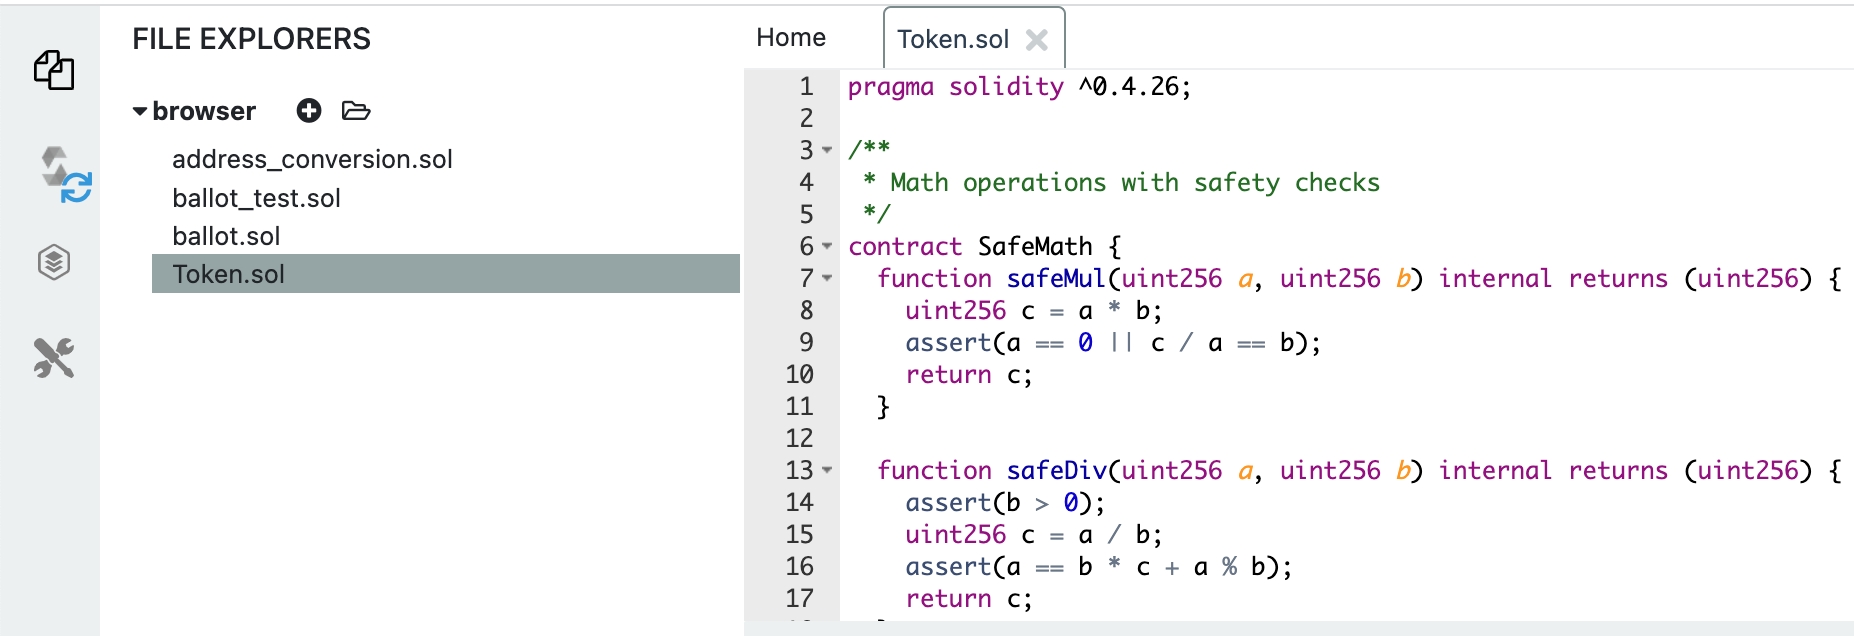Screen dimensions: 1854x636
Task: Close the Token.sol editor tab
Action: pos(1037,40)
